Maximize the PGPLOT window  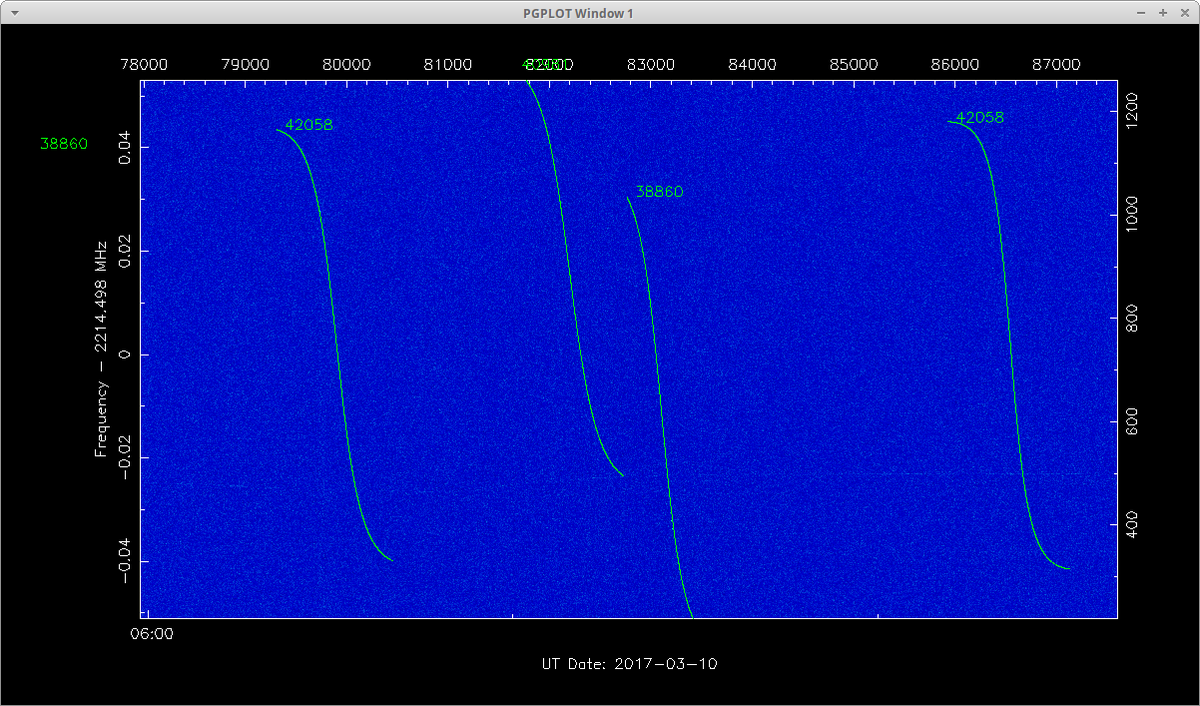tap(1162, 13)
